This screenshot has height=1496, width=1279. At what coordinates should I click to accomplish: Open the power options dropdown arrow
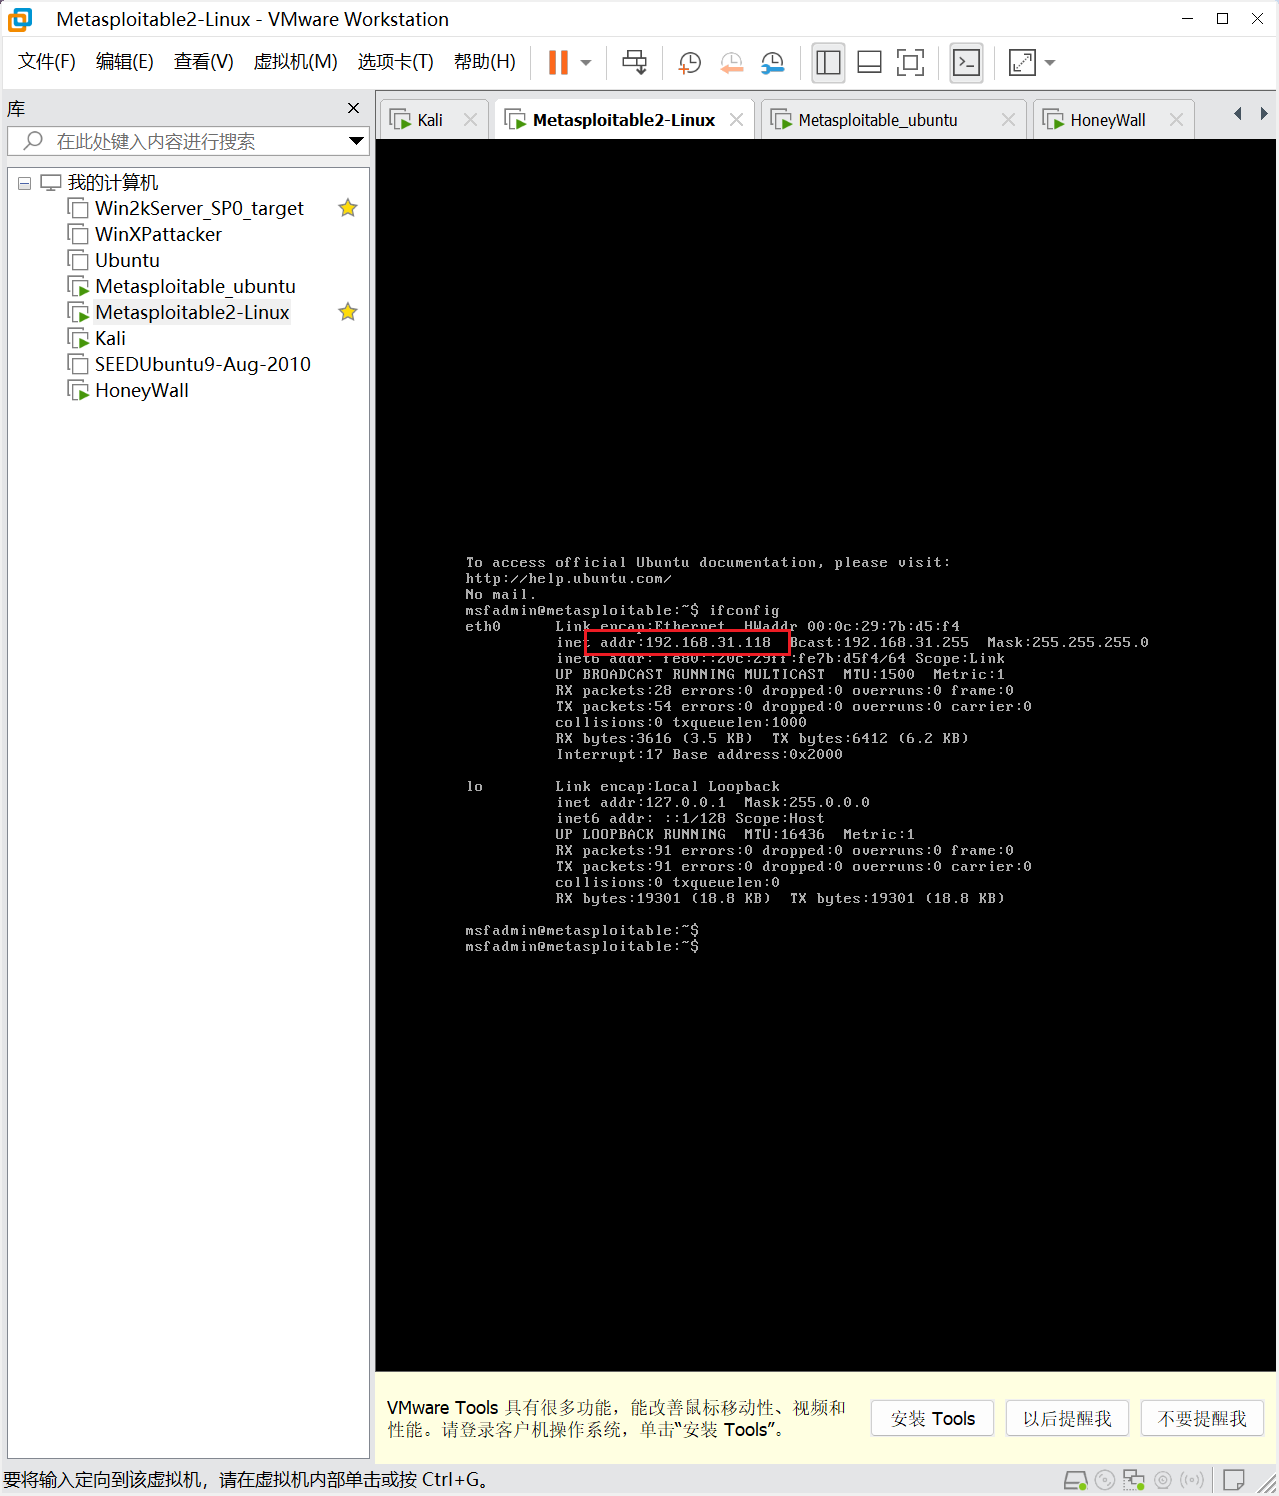(586, 63)
